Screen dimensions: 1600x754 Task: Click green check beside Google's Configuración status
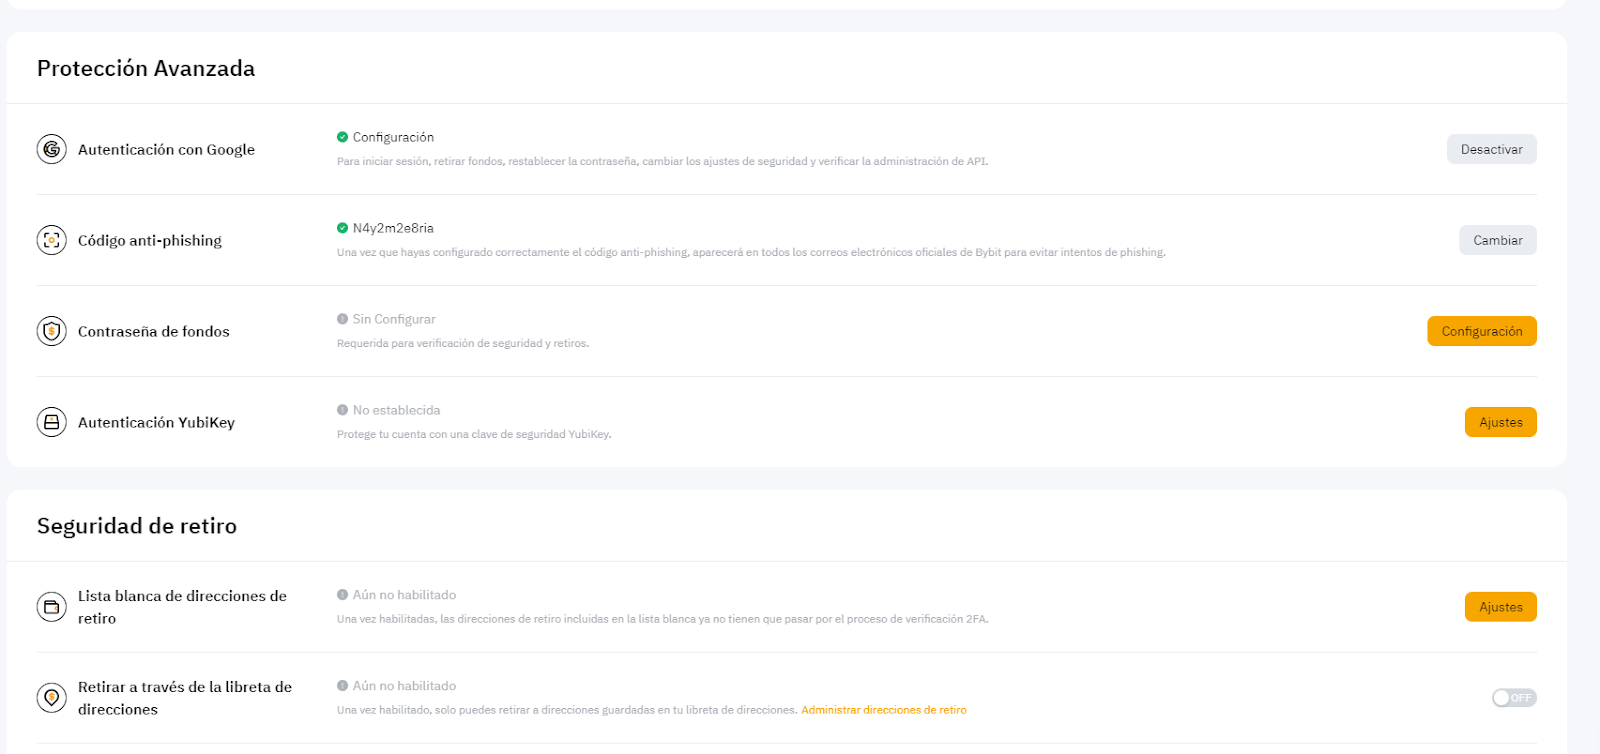(343, 137)
